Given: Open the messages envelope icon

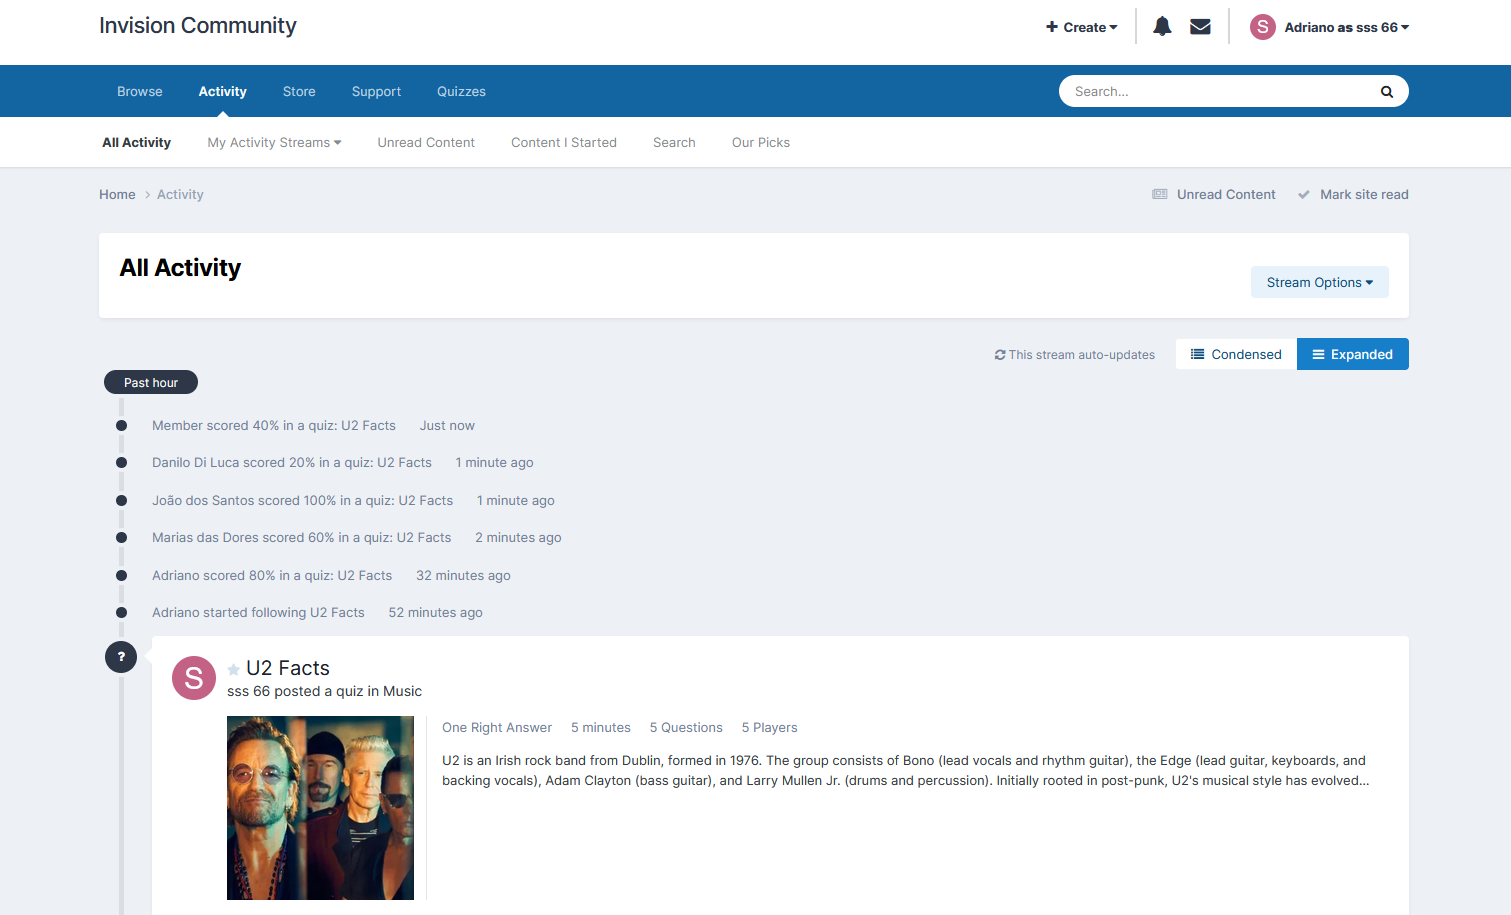Looking at the screenshot, I should pos(1200,27).
